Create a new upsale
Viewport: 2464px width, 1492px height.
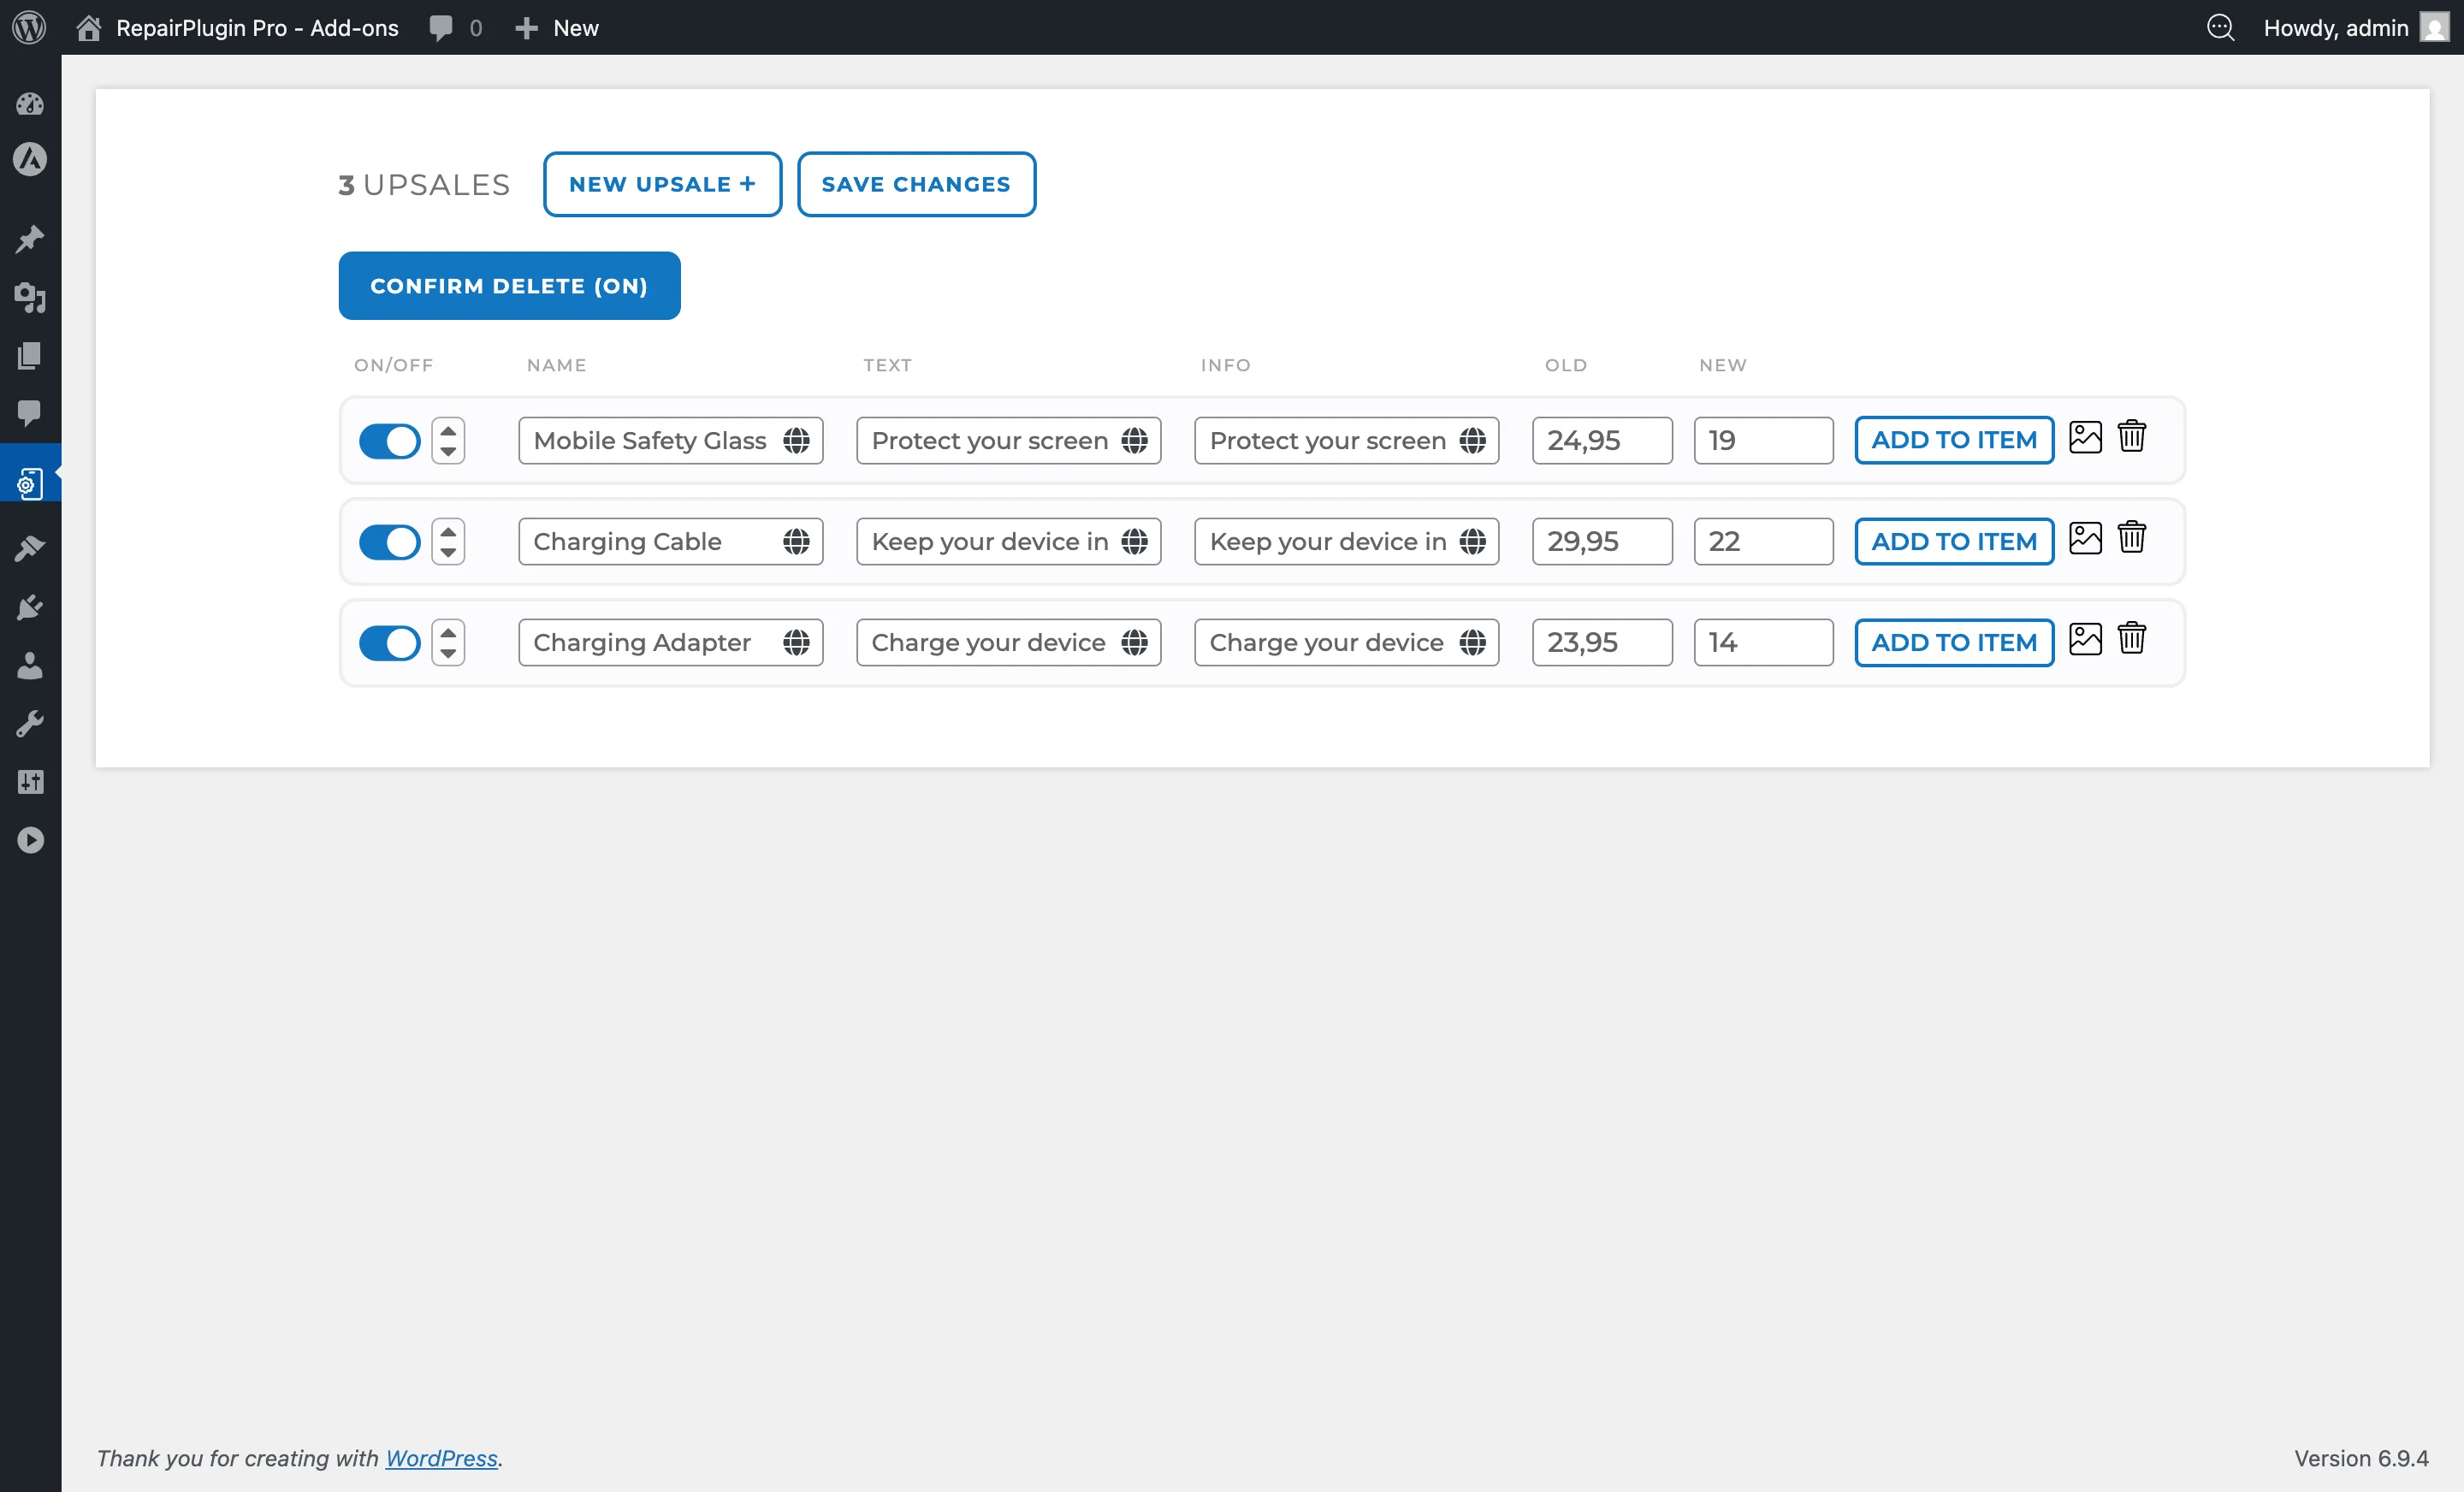pos(662,184)
